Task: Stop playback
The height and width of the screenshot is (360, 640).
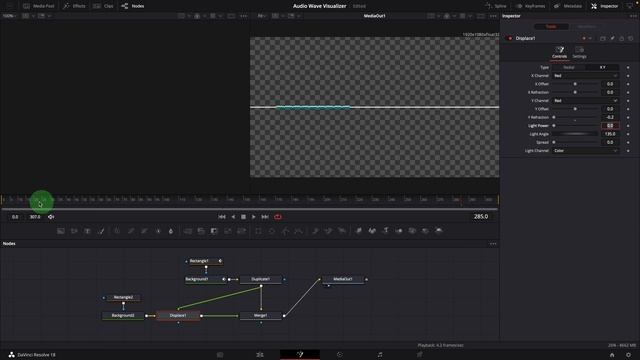Action: pos(243,217)
